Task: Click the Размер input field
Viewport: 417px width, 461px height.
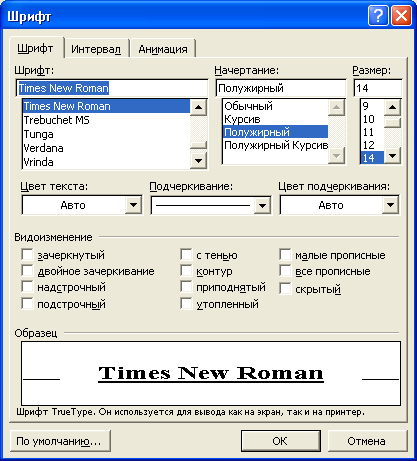Action: point(378,88)
